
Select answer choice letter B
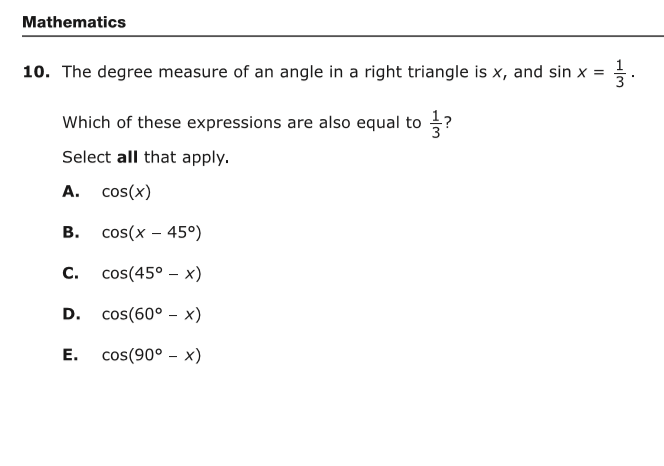pos(71,232)
